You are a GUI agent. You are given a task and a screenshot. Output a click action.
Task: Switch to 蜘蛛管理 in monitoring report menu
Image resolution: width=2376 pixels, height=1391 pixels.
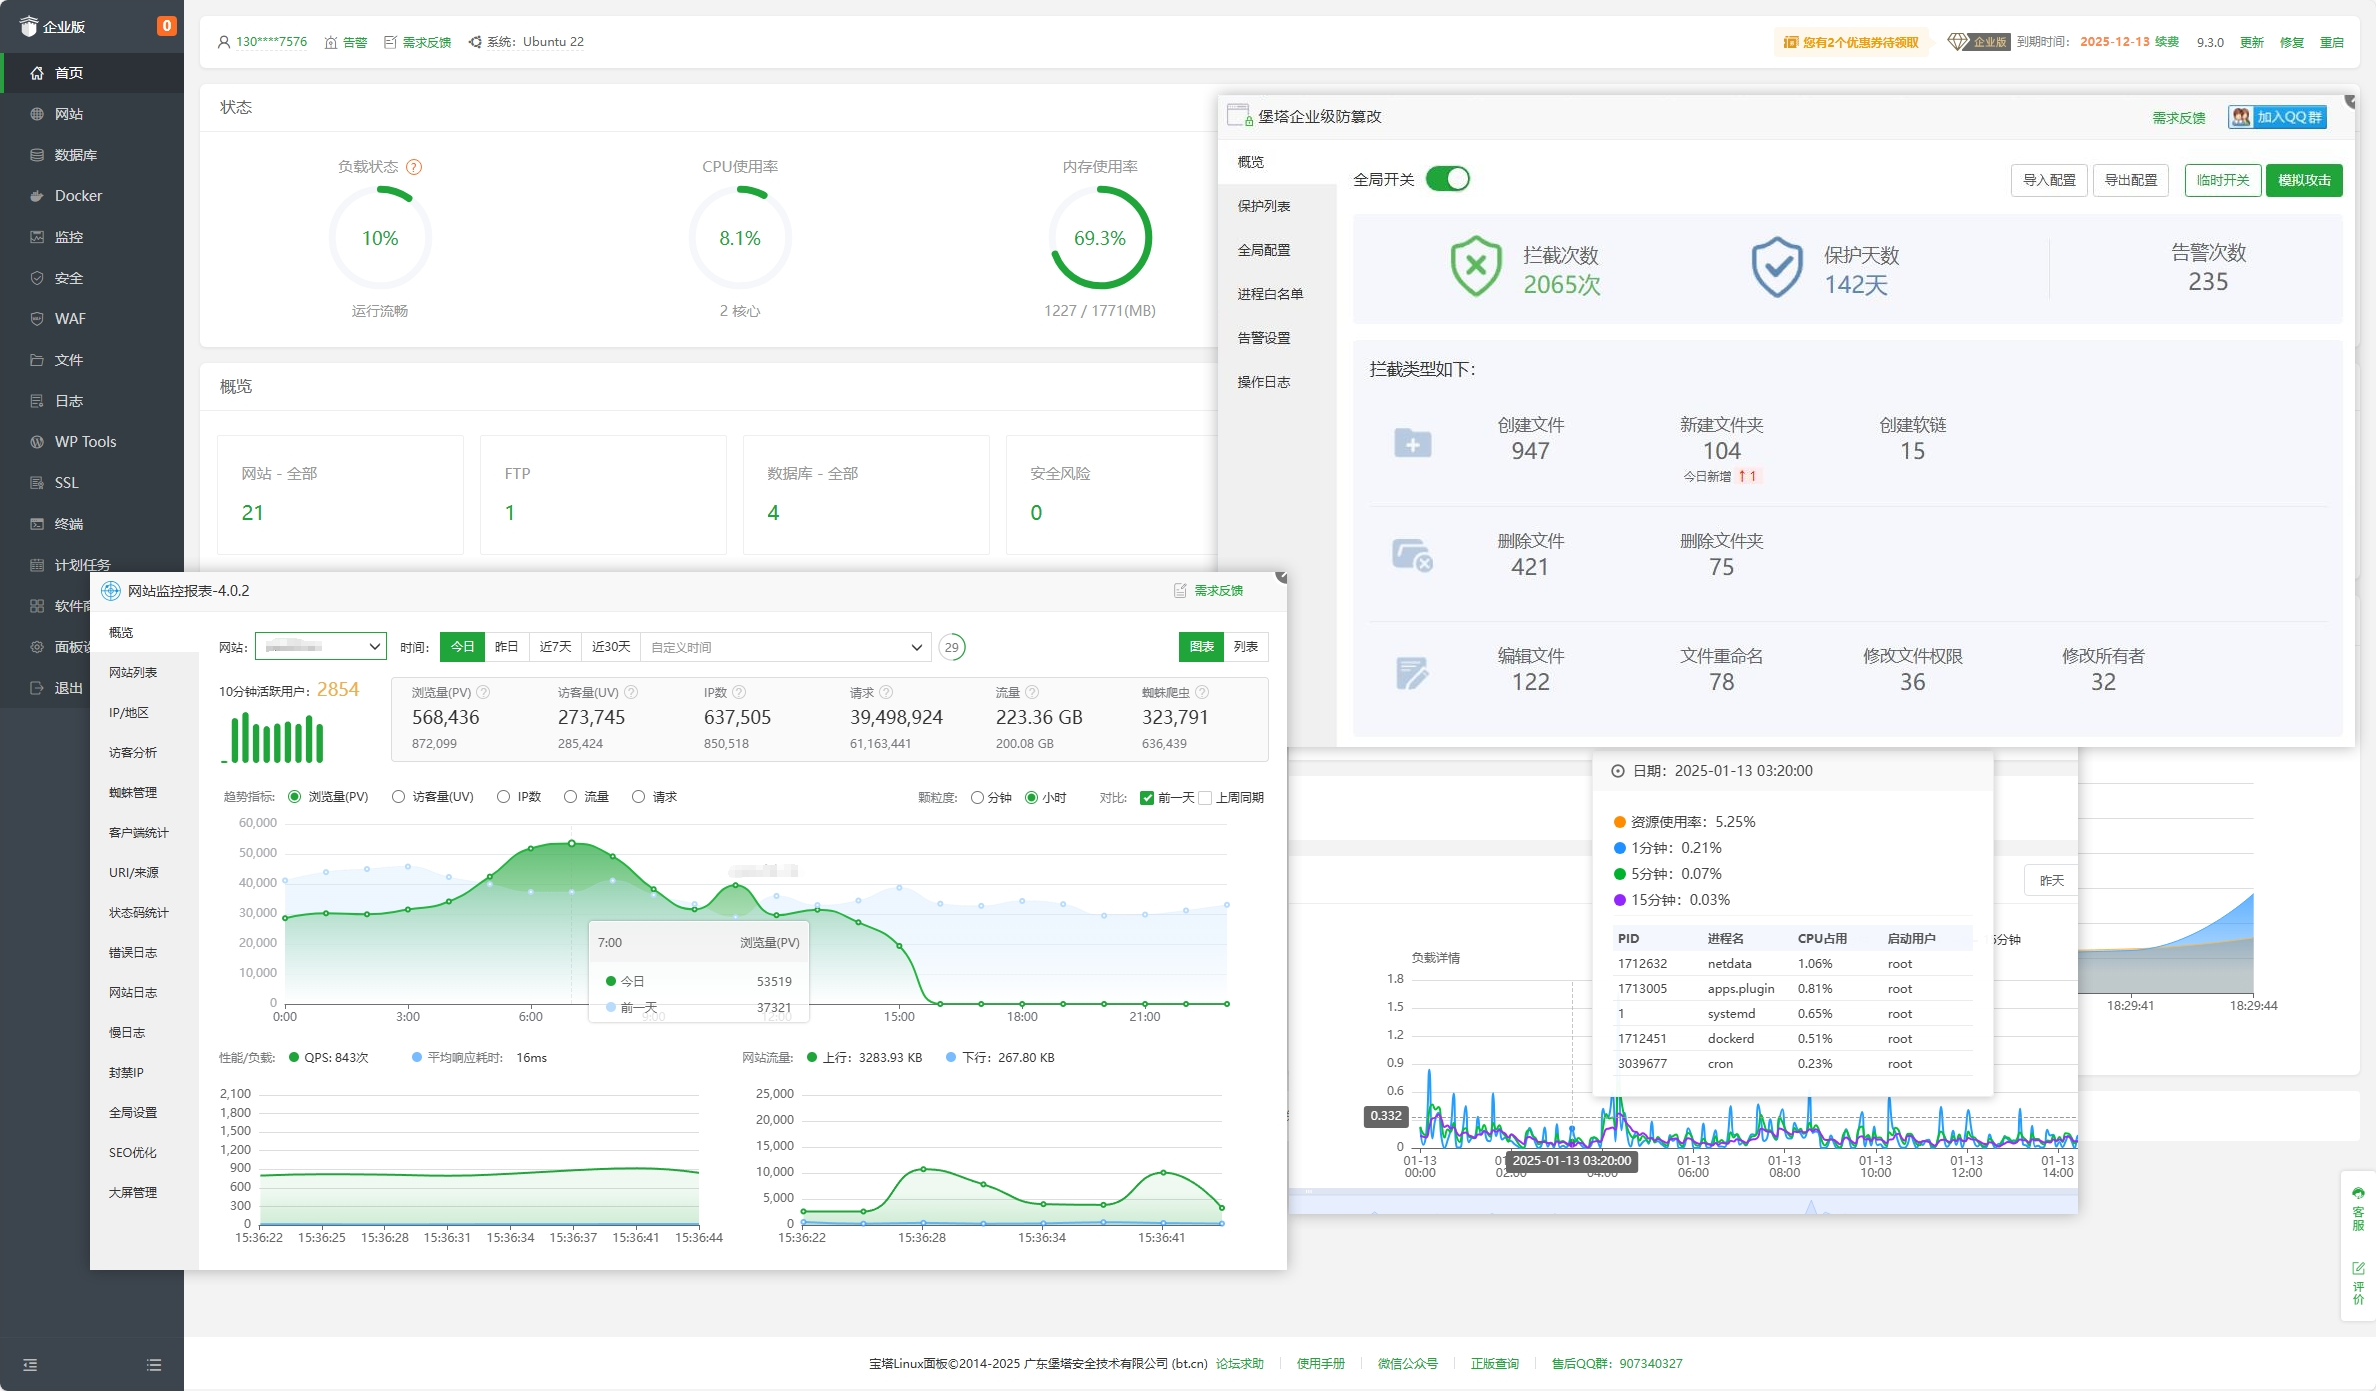click(x=133, y=793)
